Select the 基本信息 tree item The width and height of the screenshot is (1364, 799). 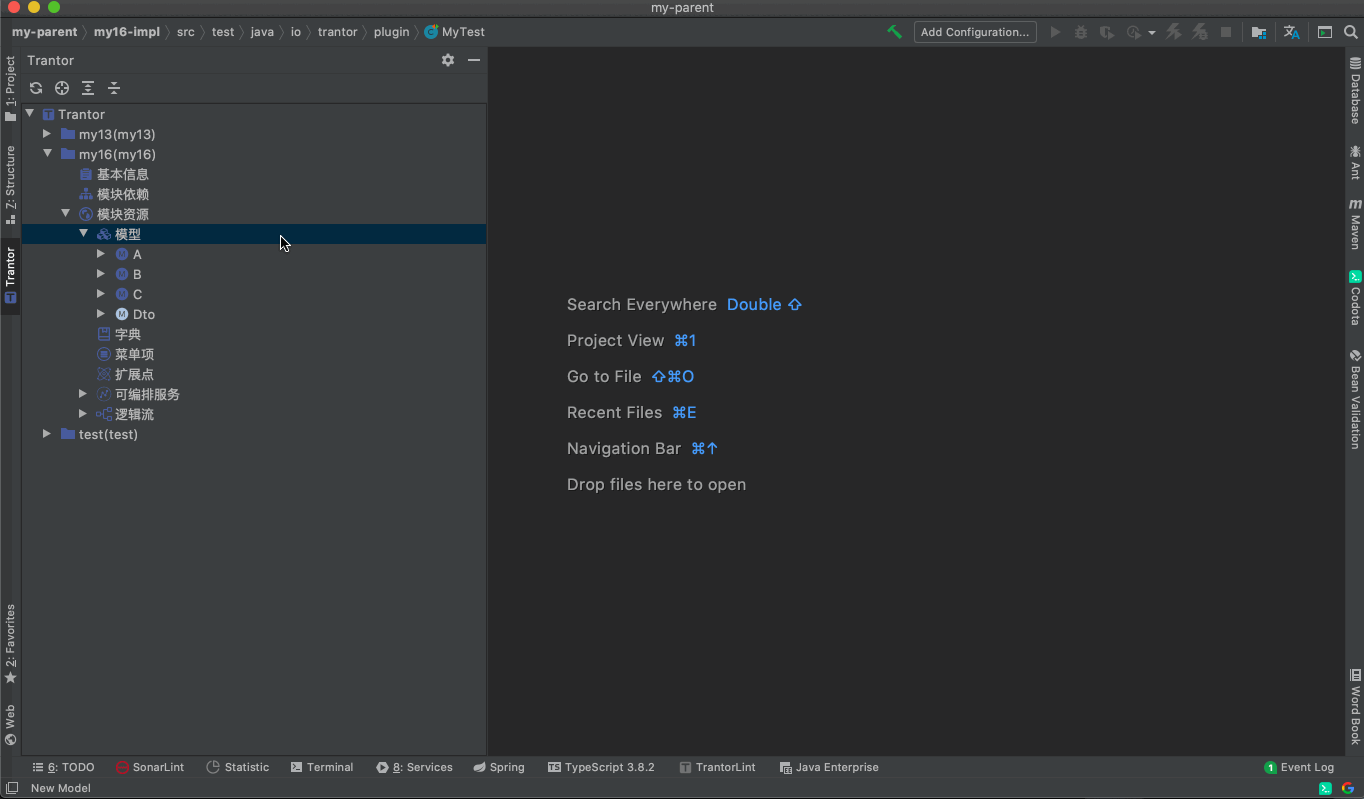tap(254, 174)
